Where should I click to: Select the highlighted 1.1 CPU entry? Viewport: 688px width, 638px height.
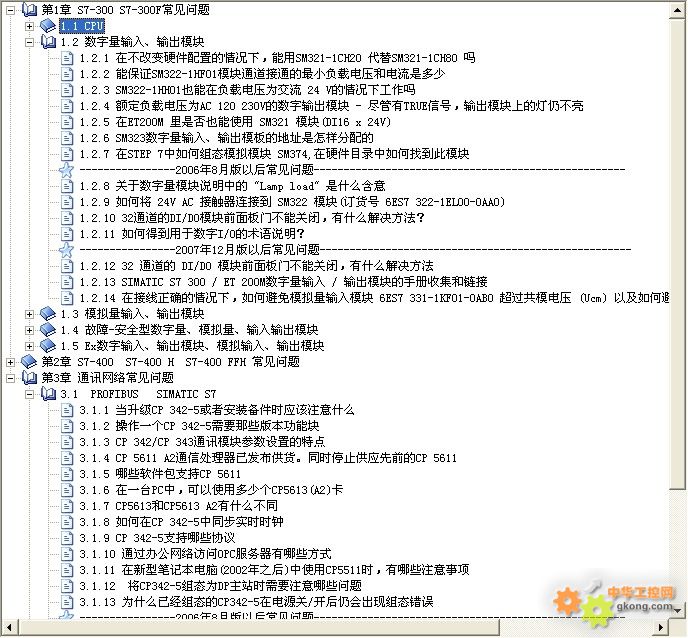coord(82,26)
